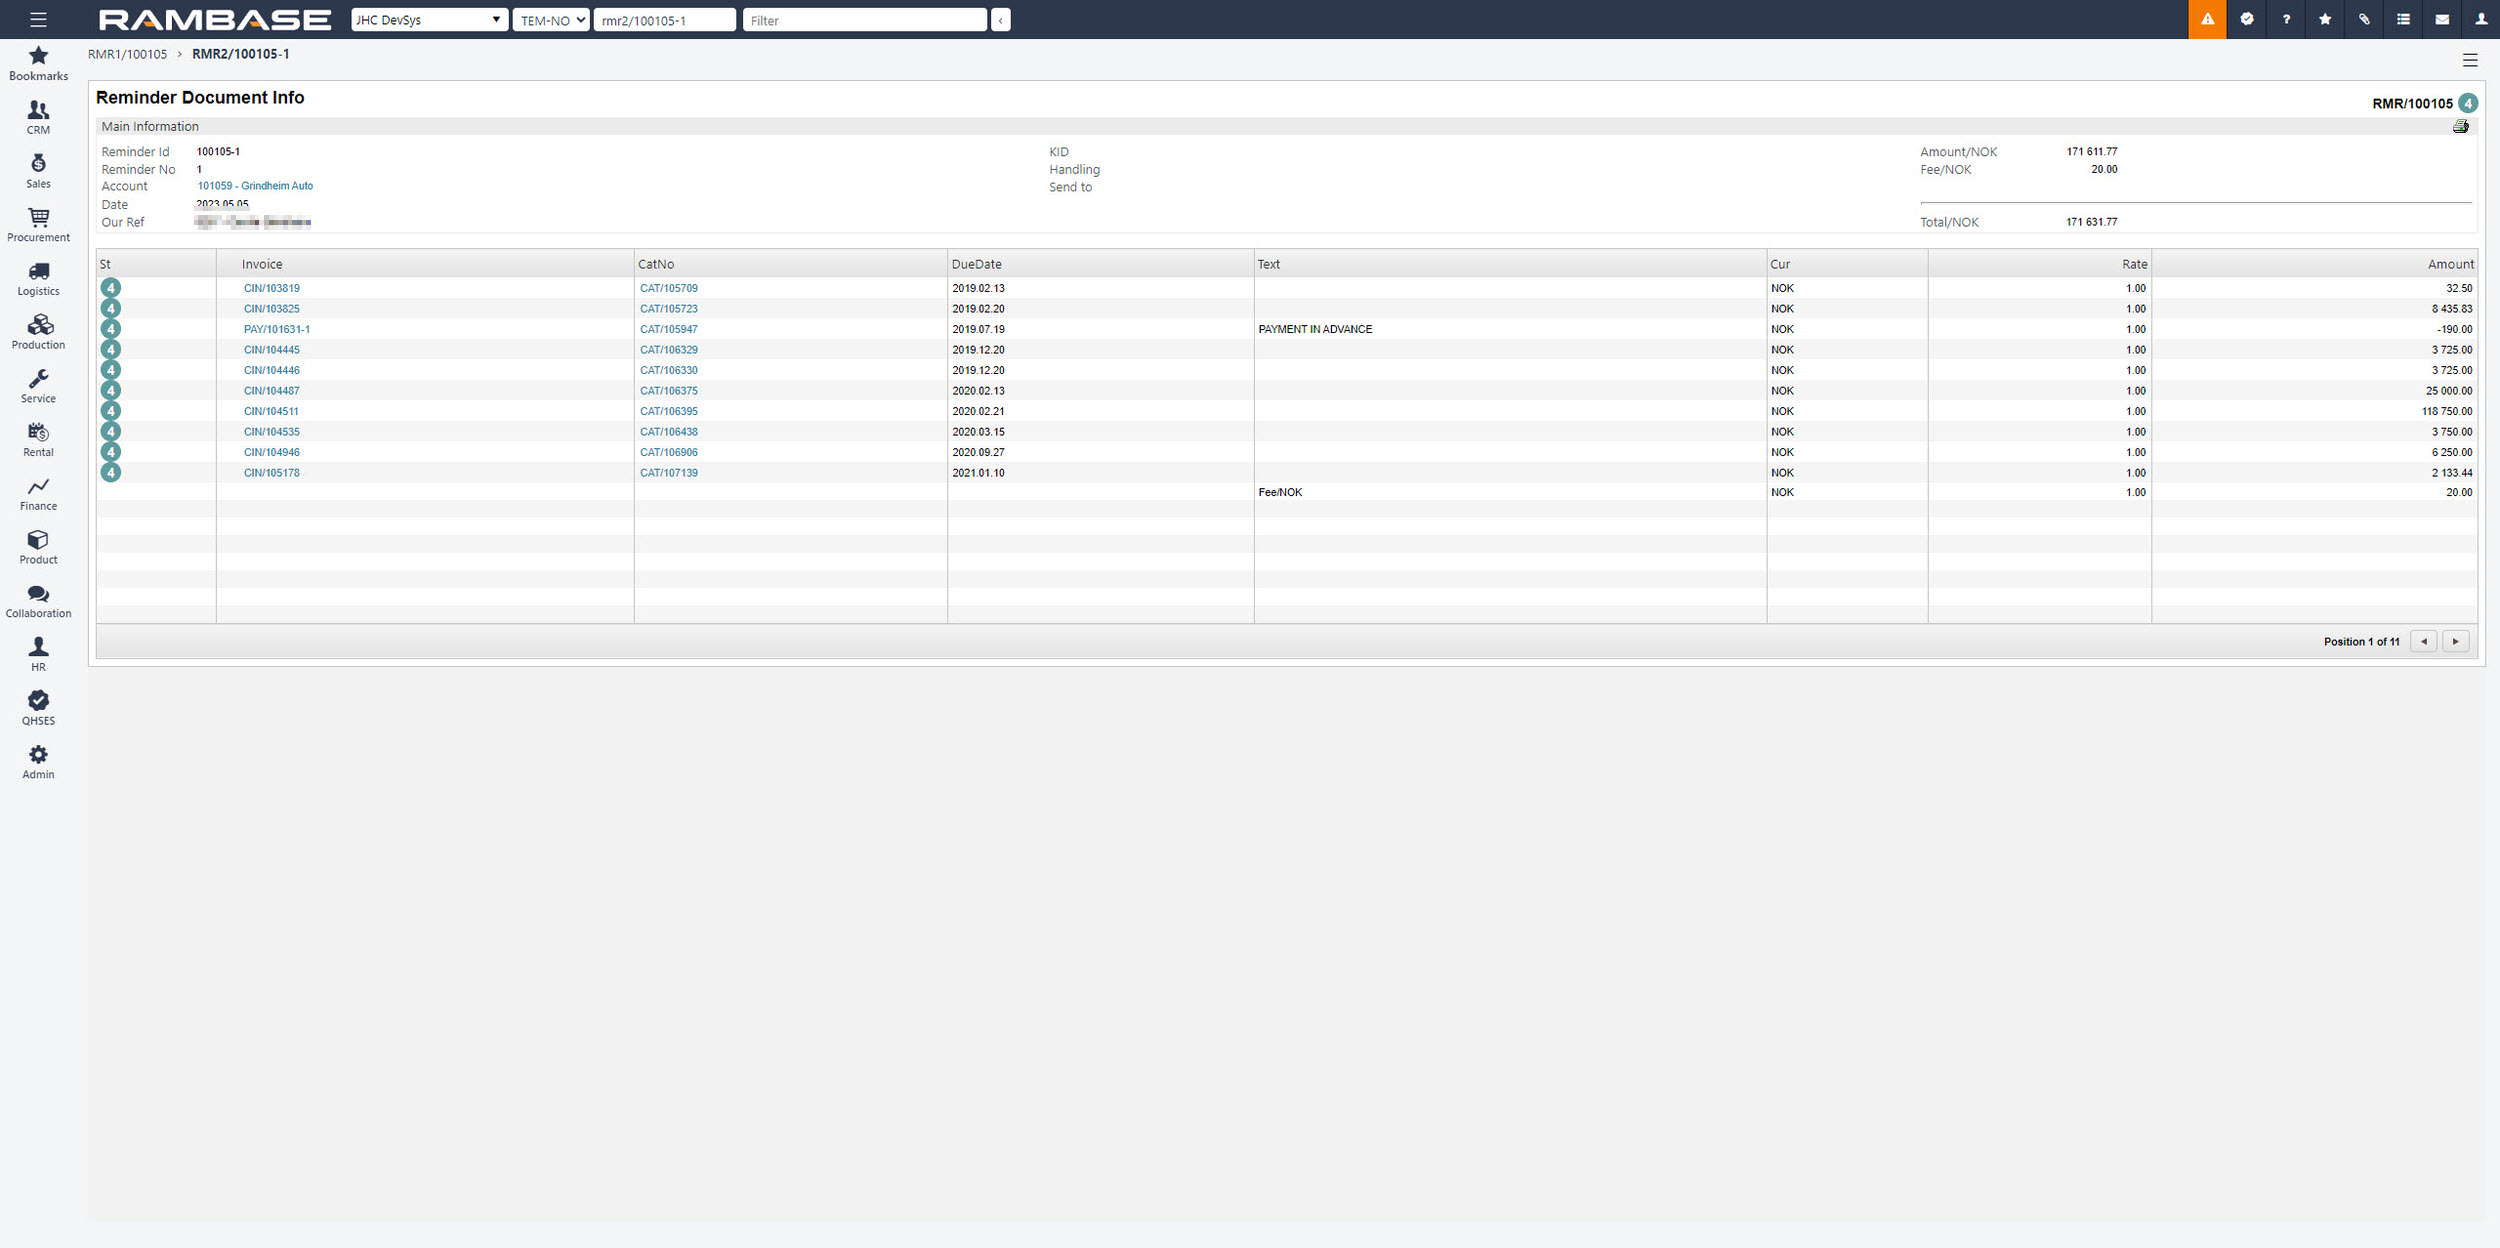Open the Procurement module icon
This screenshot has width=2500, height=1248.
pos(38,224)
